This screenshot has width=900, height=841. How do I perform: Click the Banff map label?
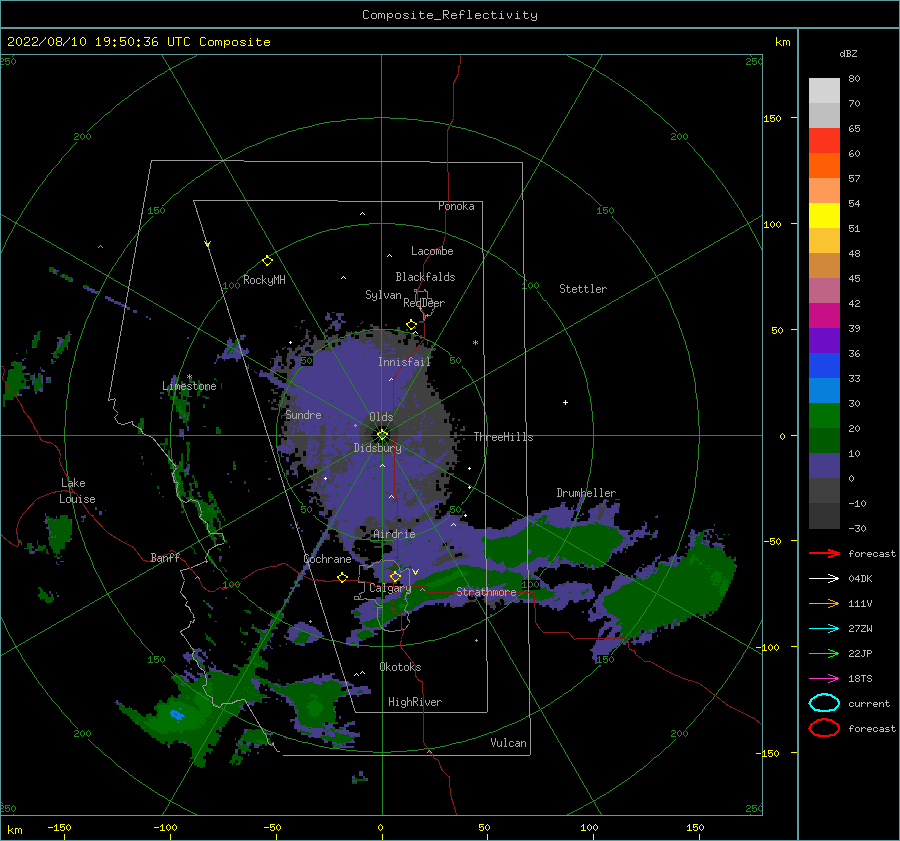click(x=165, y=557)
